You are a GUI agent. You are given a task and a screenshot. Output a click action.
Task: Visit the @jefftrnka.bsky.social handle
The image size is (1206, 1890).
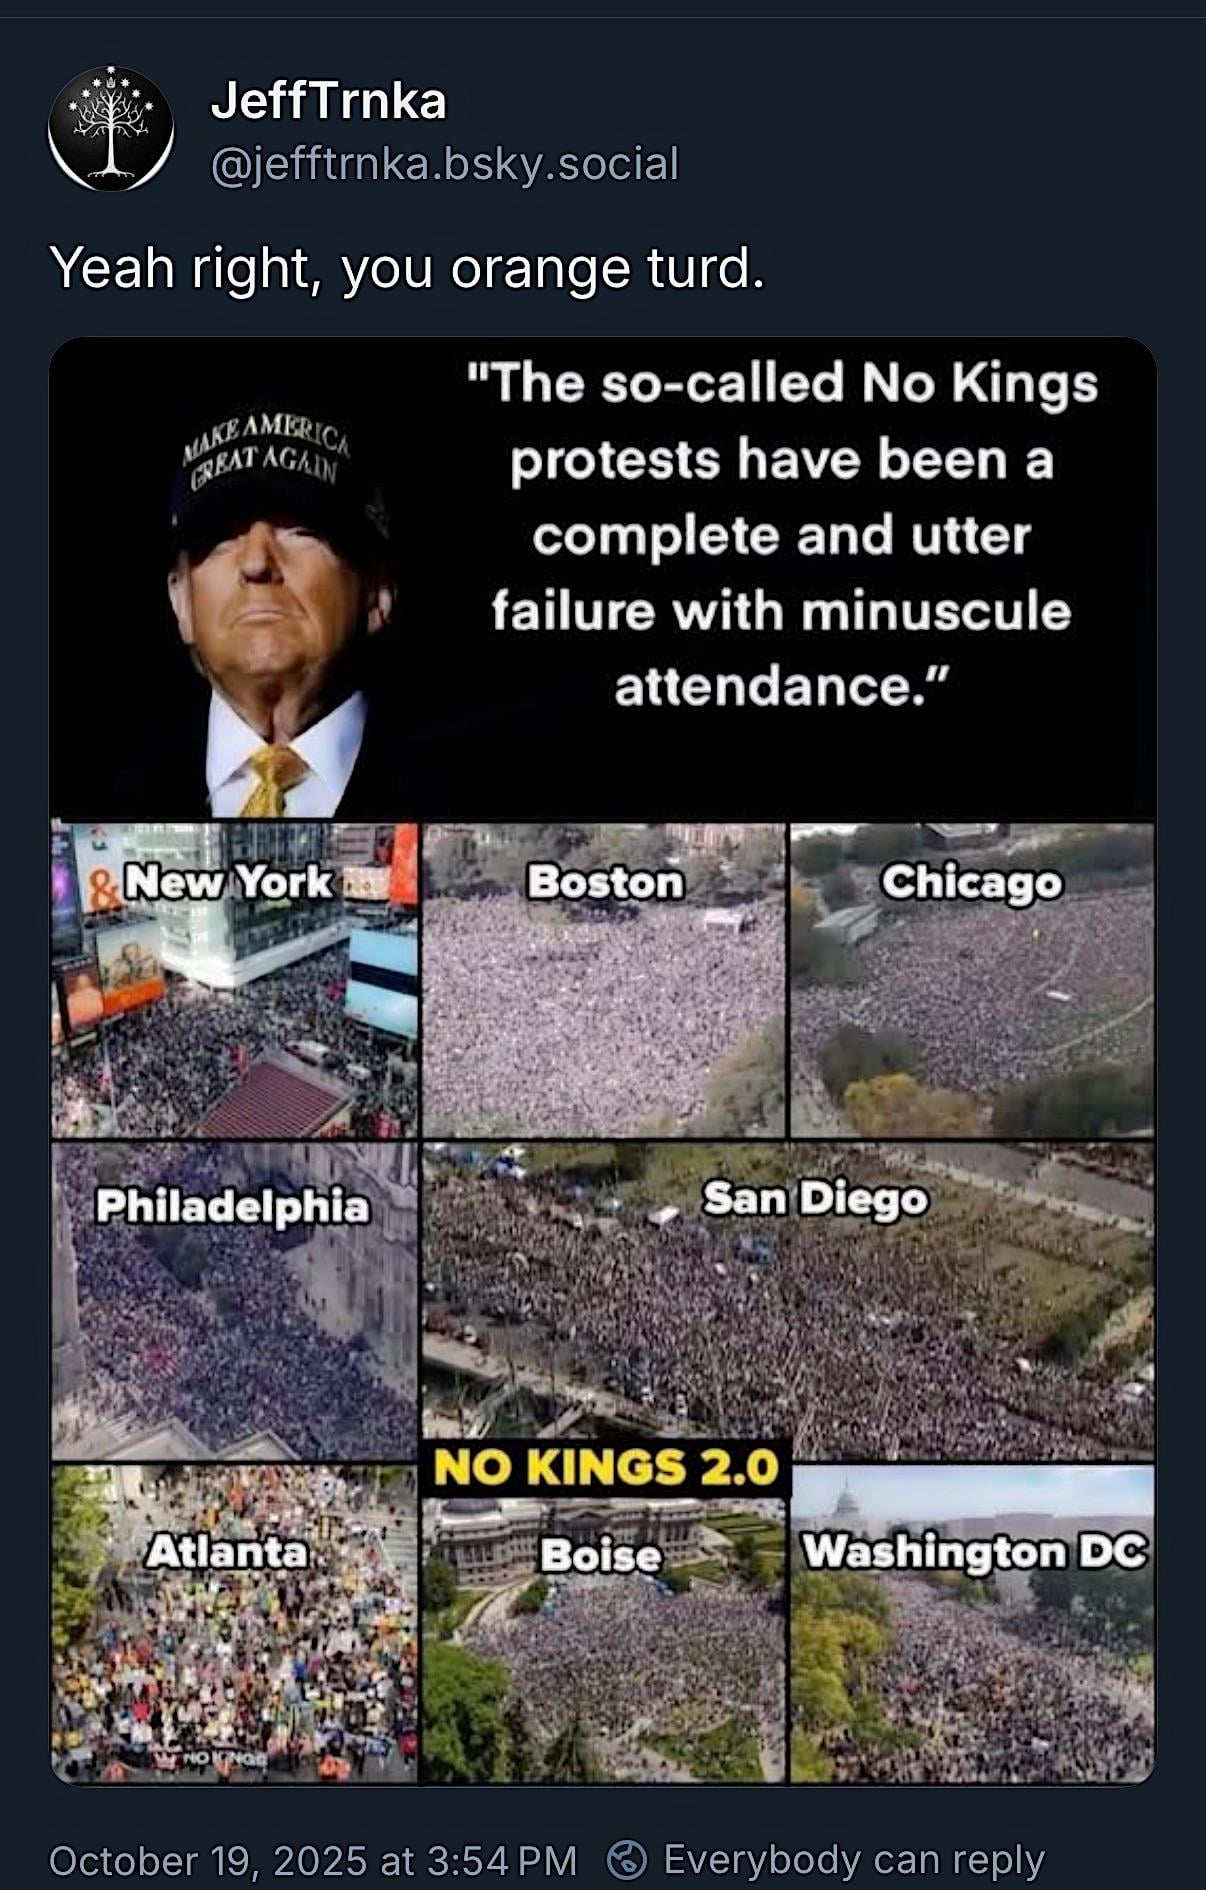tap(445, 164)
